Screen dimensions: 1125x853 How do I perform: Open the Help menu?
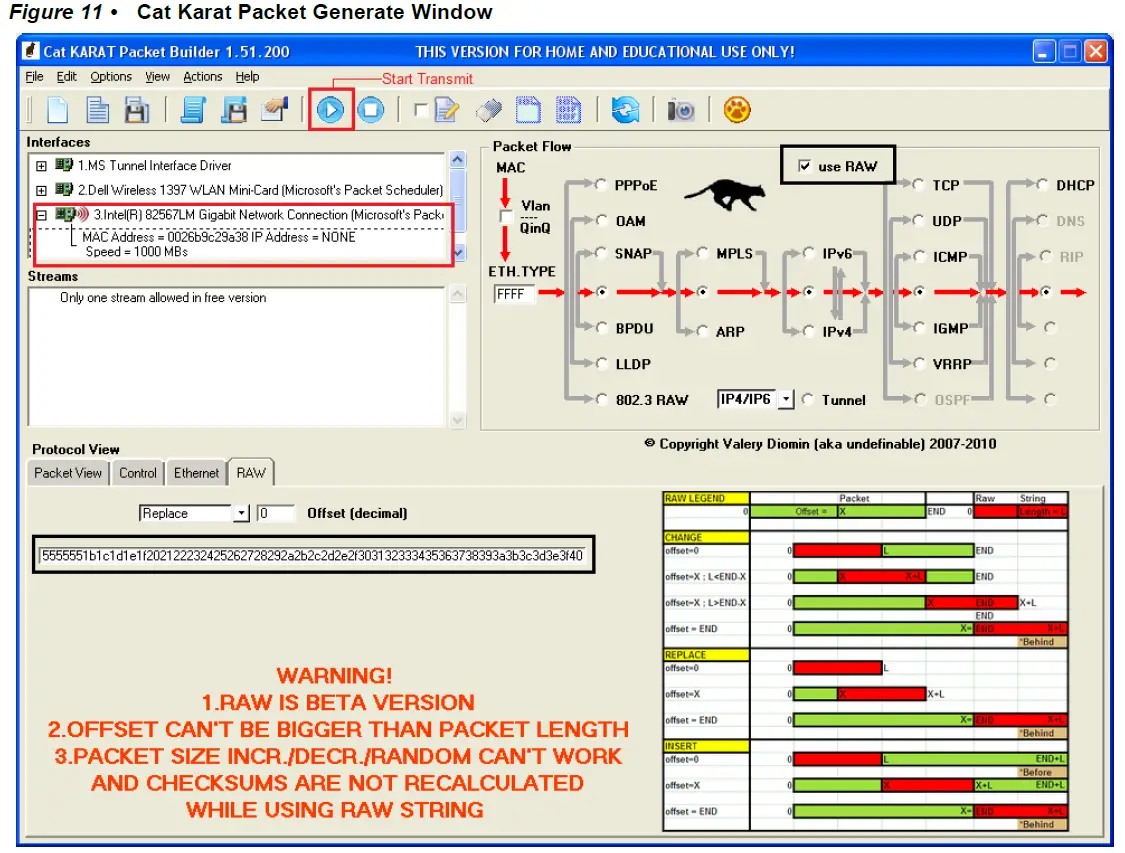click(247, 77)
